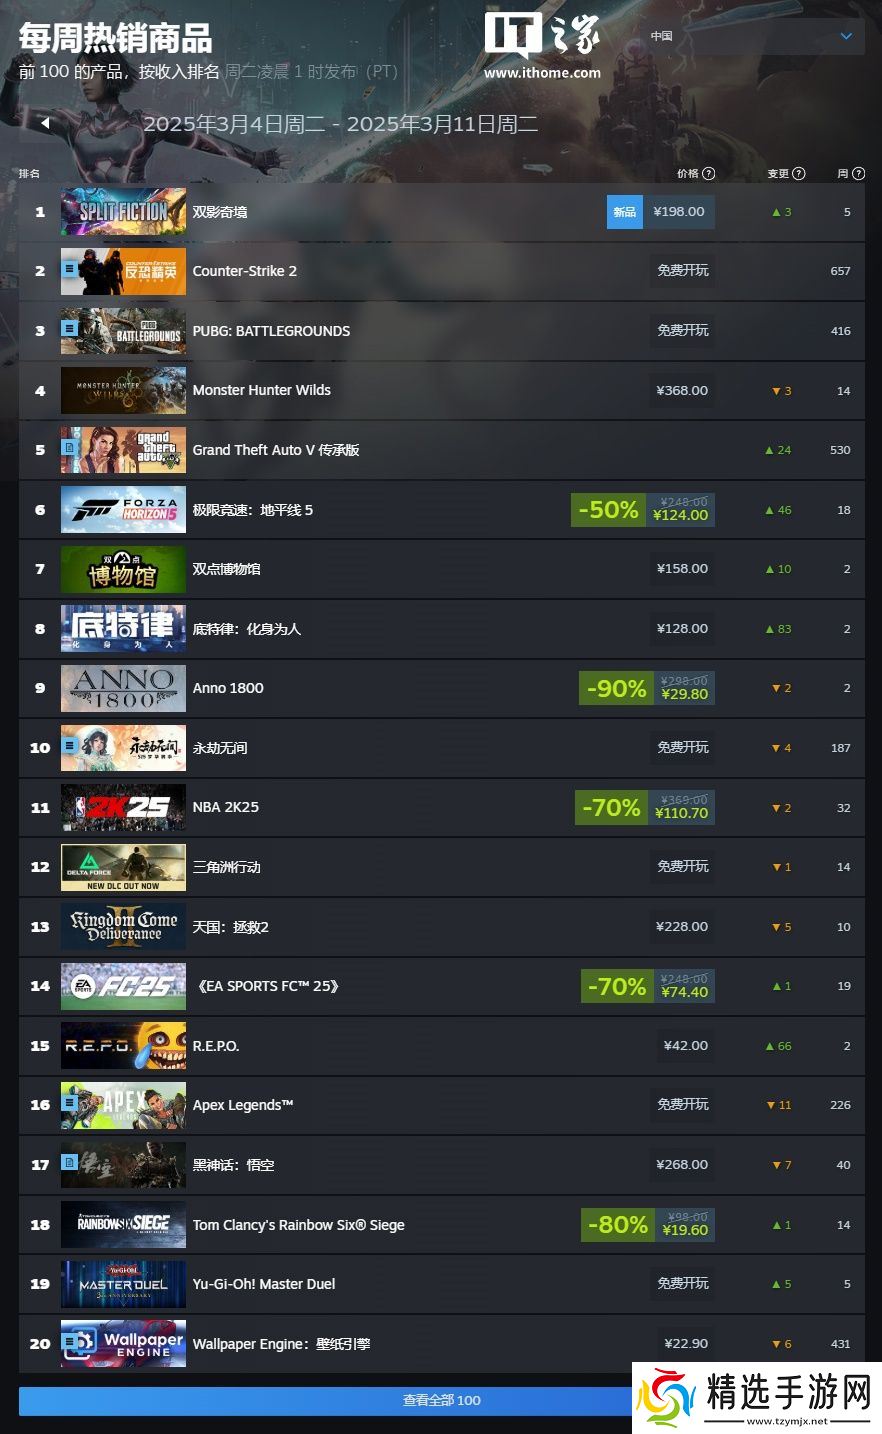Open Yu-Gi-Oh! Master Duel entry
The image size is (882, 1434).
[x=264, y=1284]
